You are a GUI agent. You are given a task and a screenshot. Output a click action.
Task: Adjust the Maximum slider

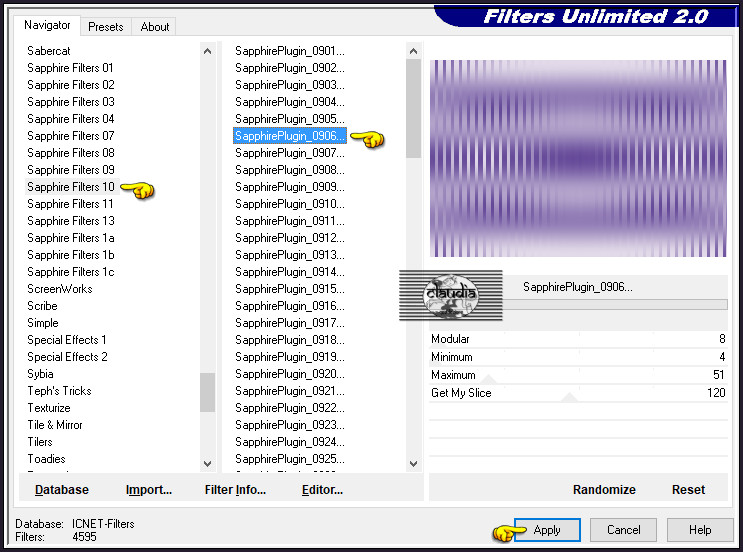tap(578, 375)
